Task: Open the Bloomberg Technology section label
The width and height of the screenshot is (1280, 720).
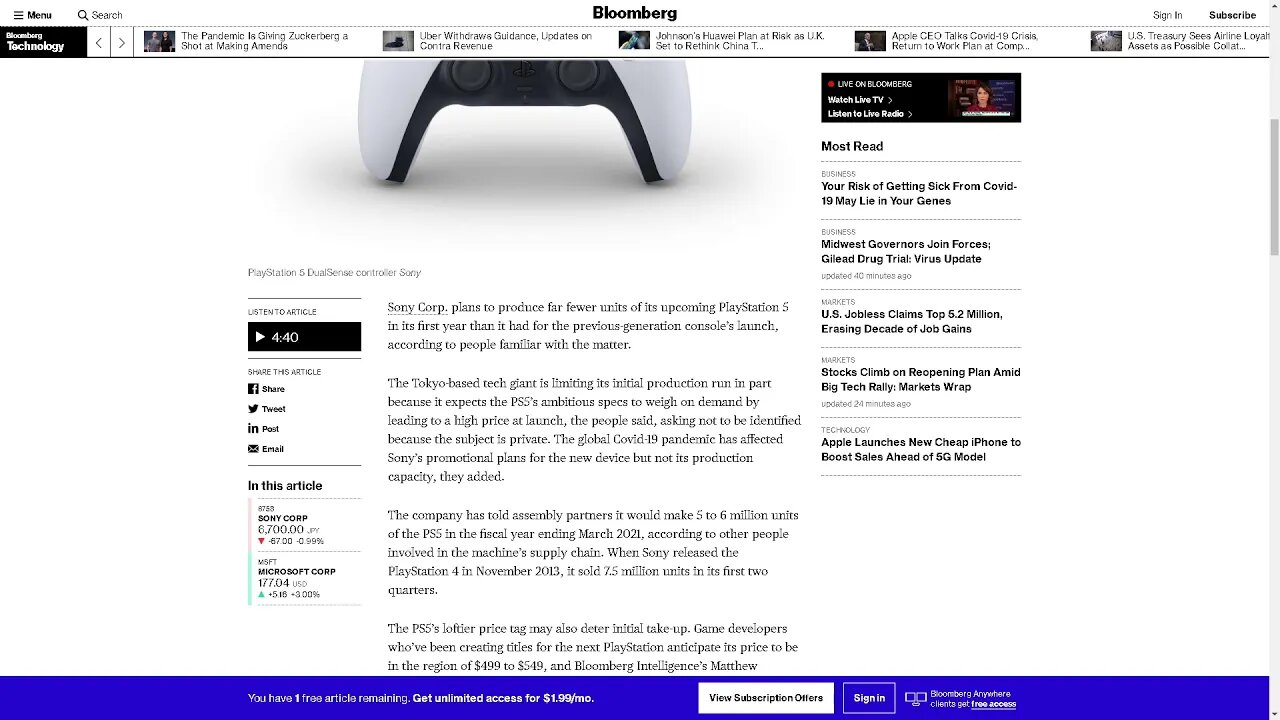Action: [43, 42]
